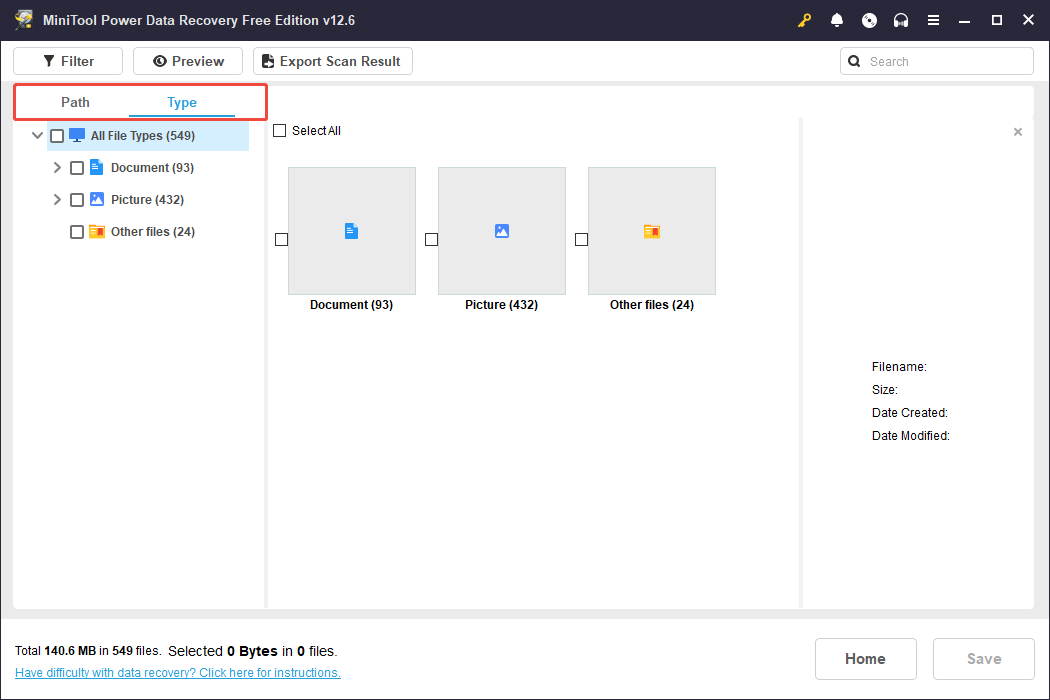Click the key register icon in title bar
This screenshot has height=700, width=1050.
(804, 20)
